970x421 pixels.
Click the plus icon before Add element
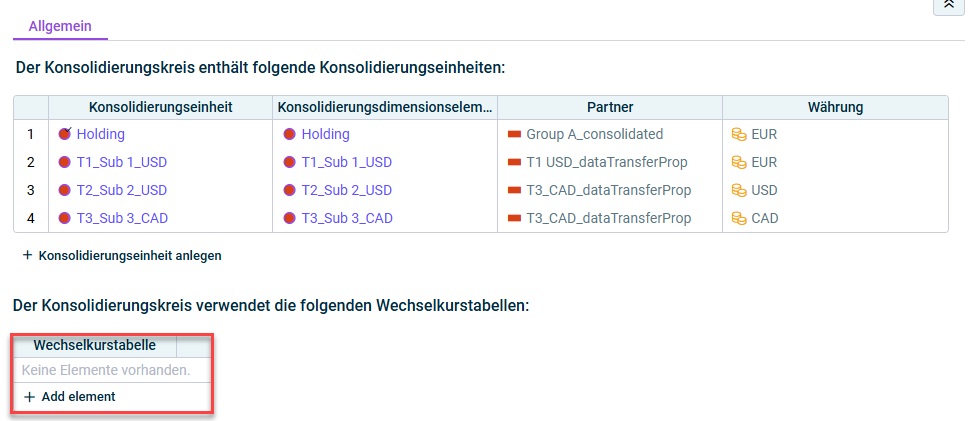pyautogui.click(x=28, y=397)
